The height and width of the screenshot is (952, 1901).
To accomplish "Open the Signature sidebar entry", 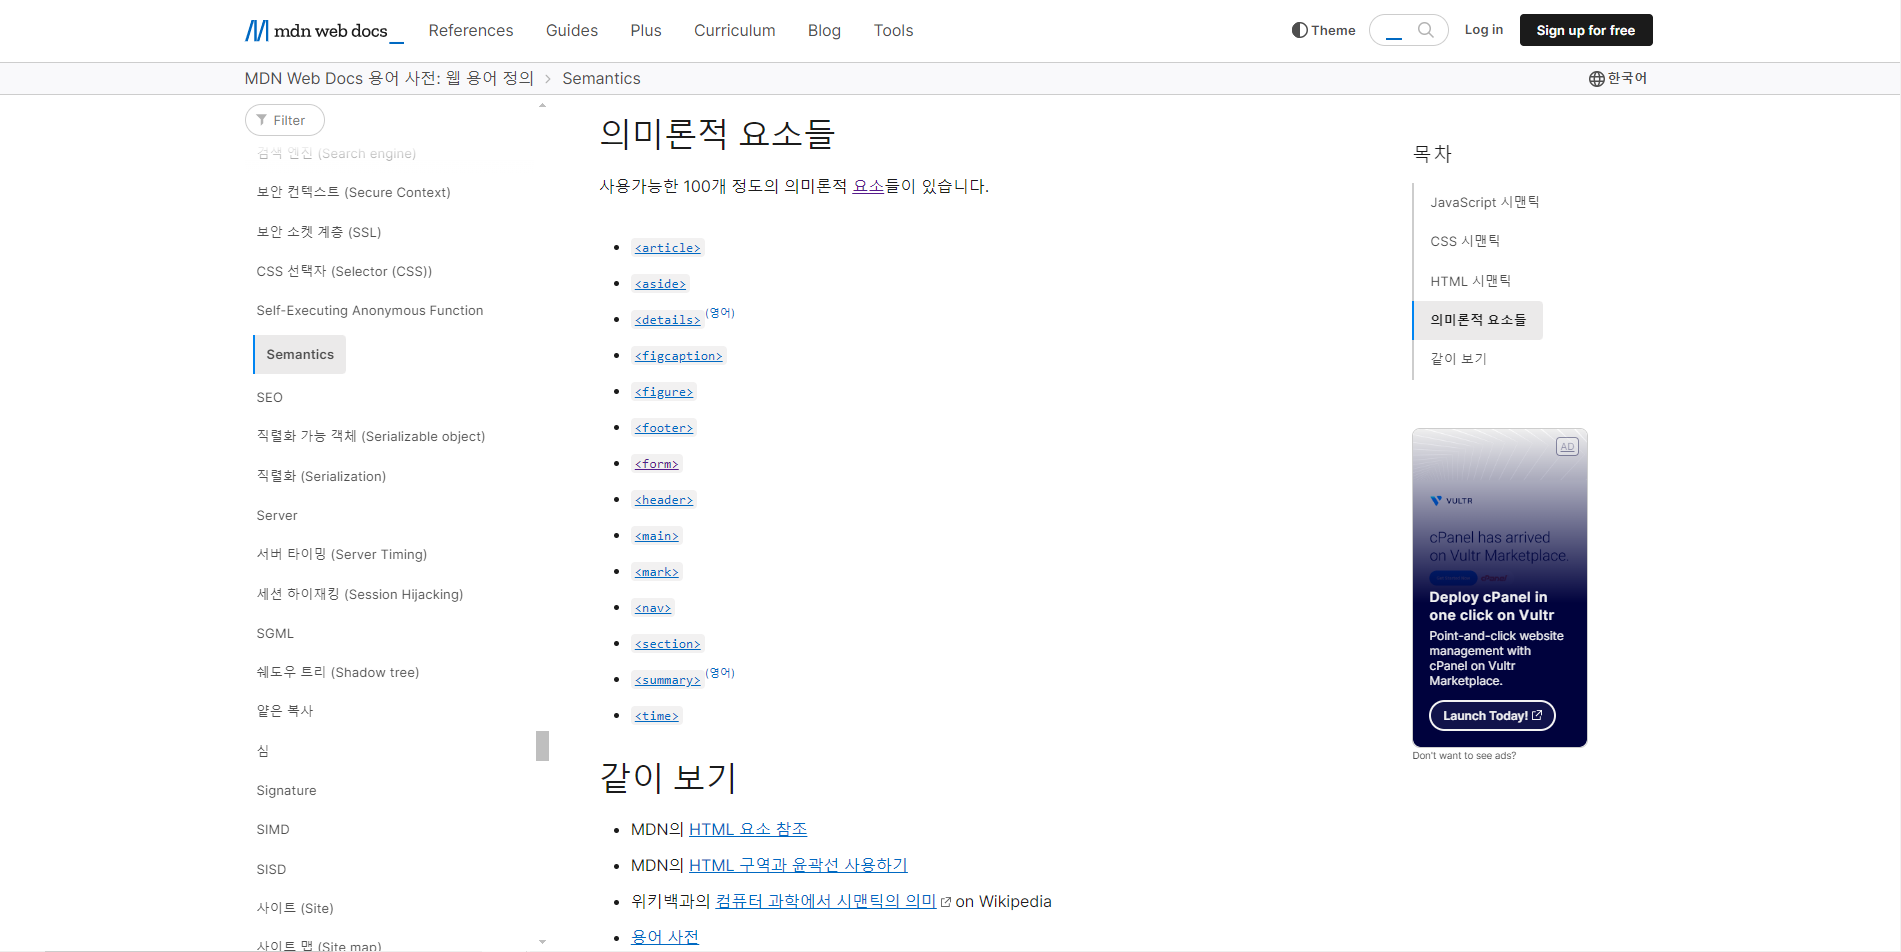I will (286, 790).
